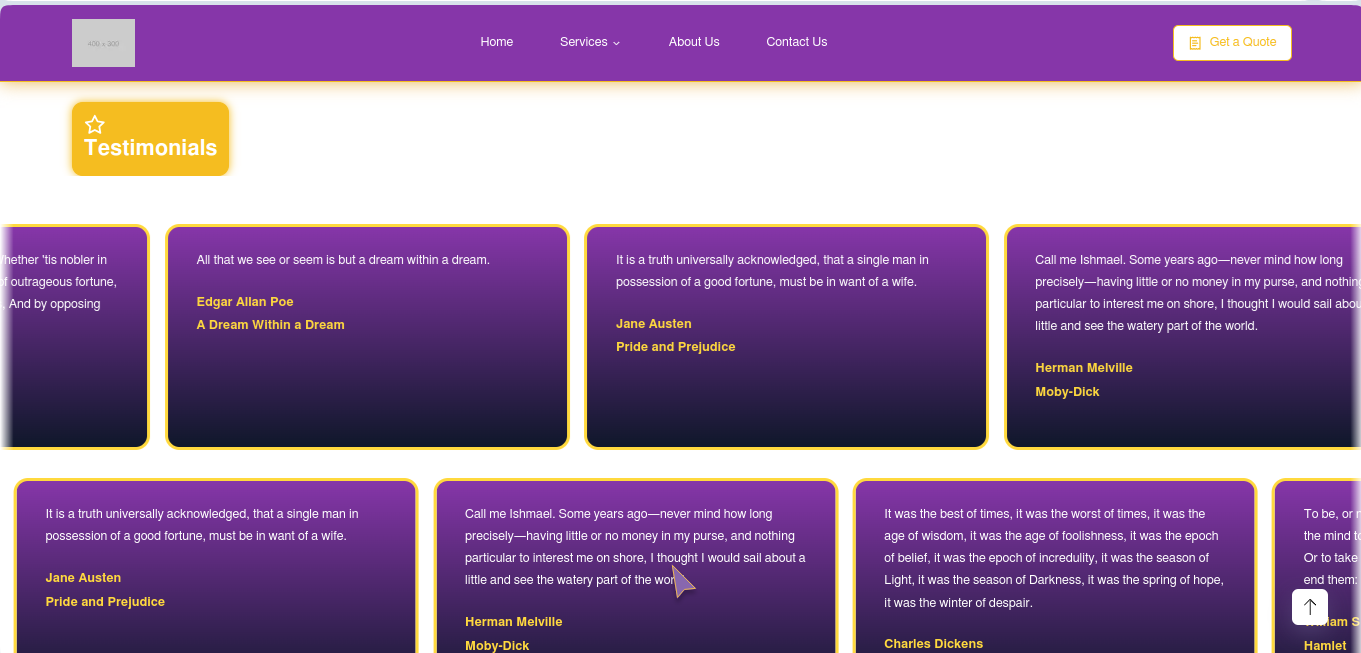
Task: Click the A Dream Within a Dream title
Action: (271, 325)
